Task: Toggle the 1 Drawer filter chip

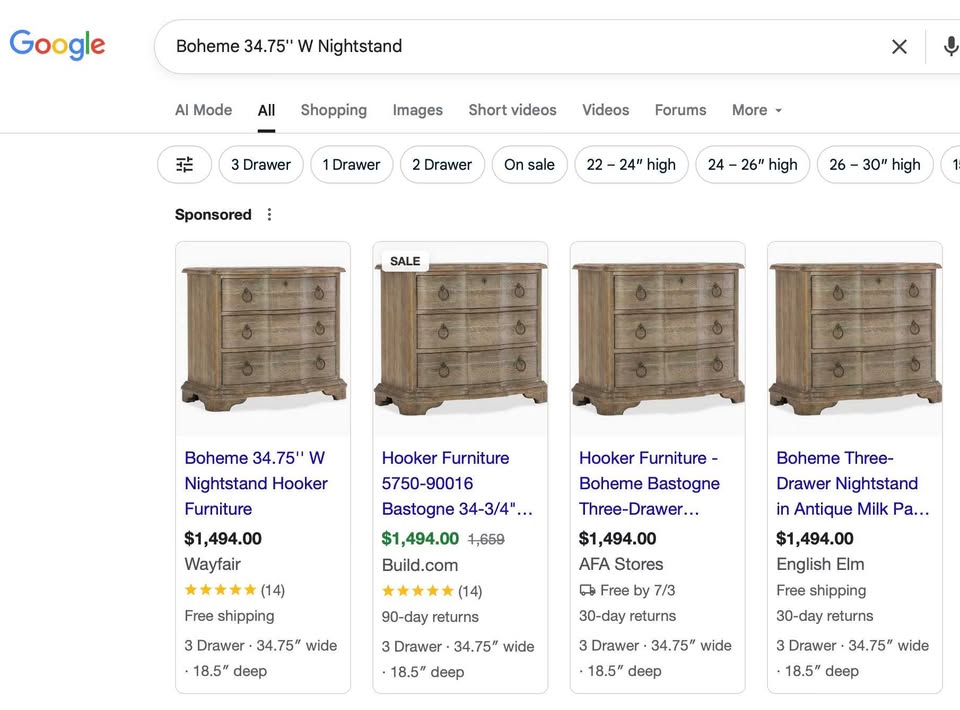Action: 351,165
